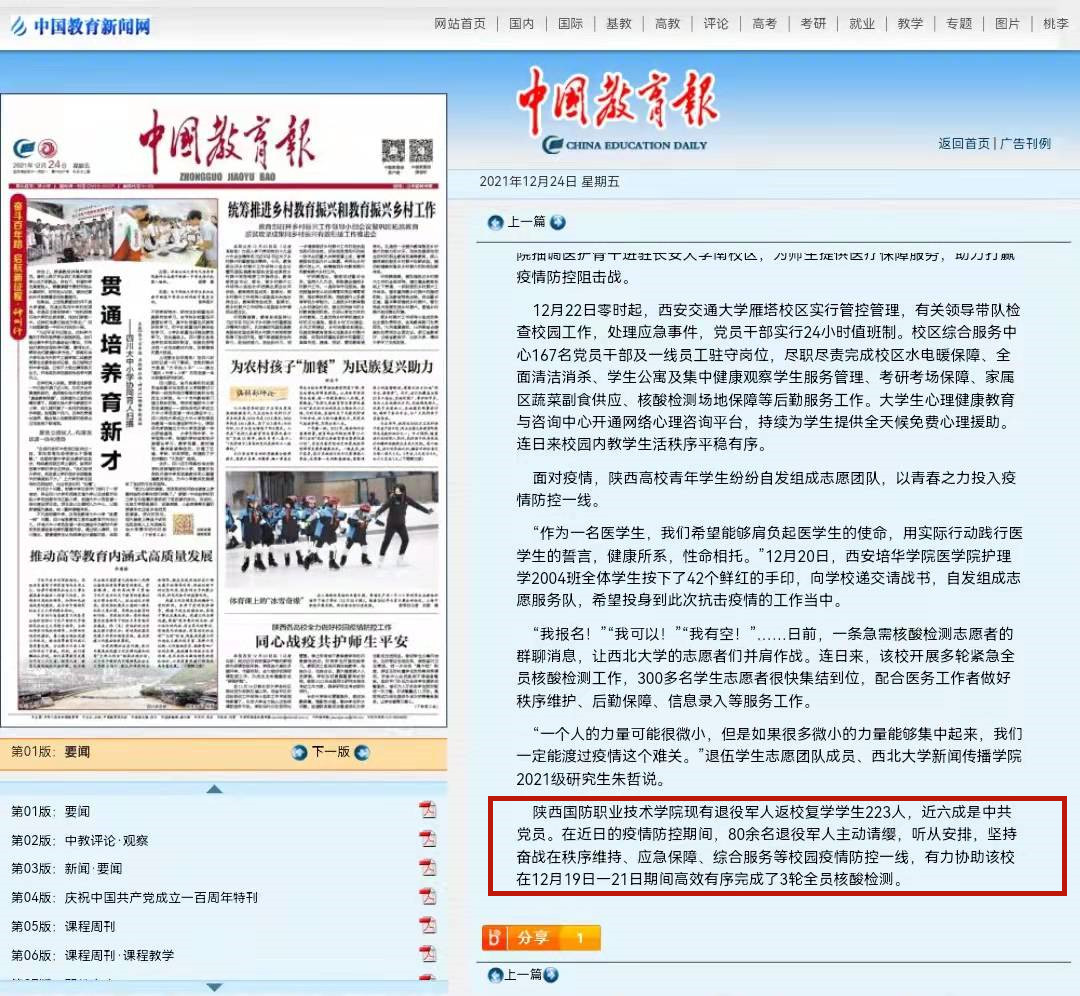Click the orange 分享 share button

[x=540, y=938]
